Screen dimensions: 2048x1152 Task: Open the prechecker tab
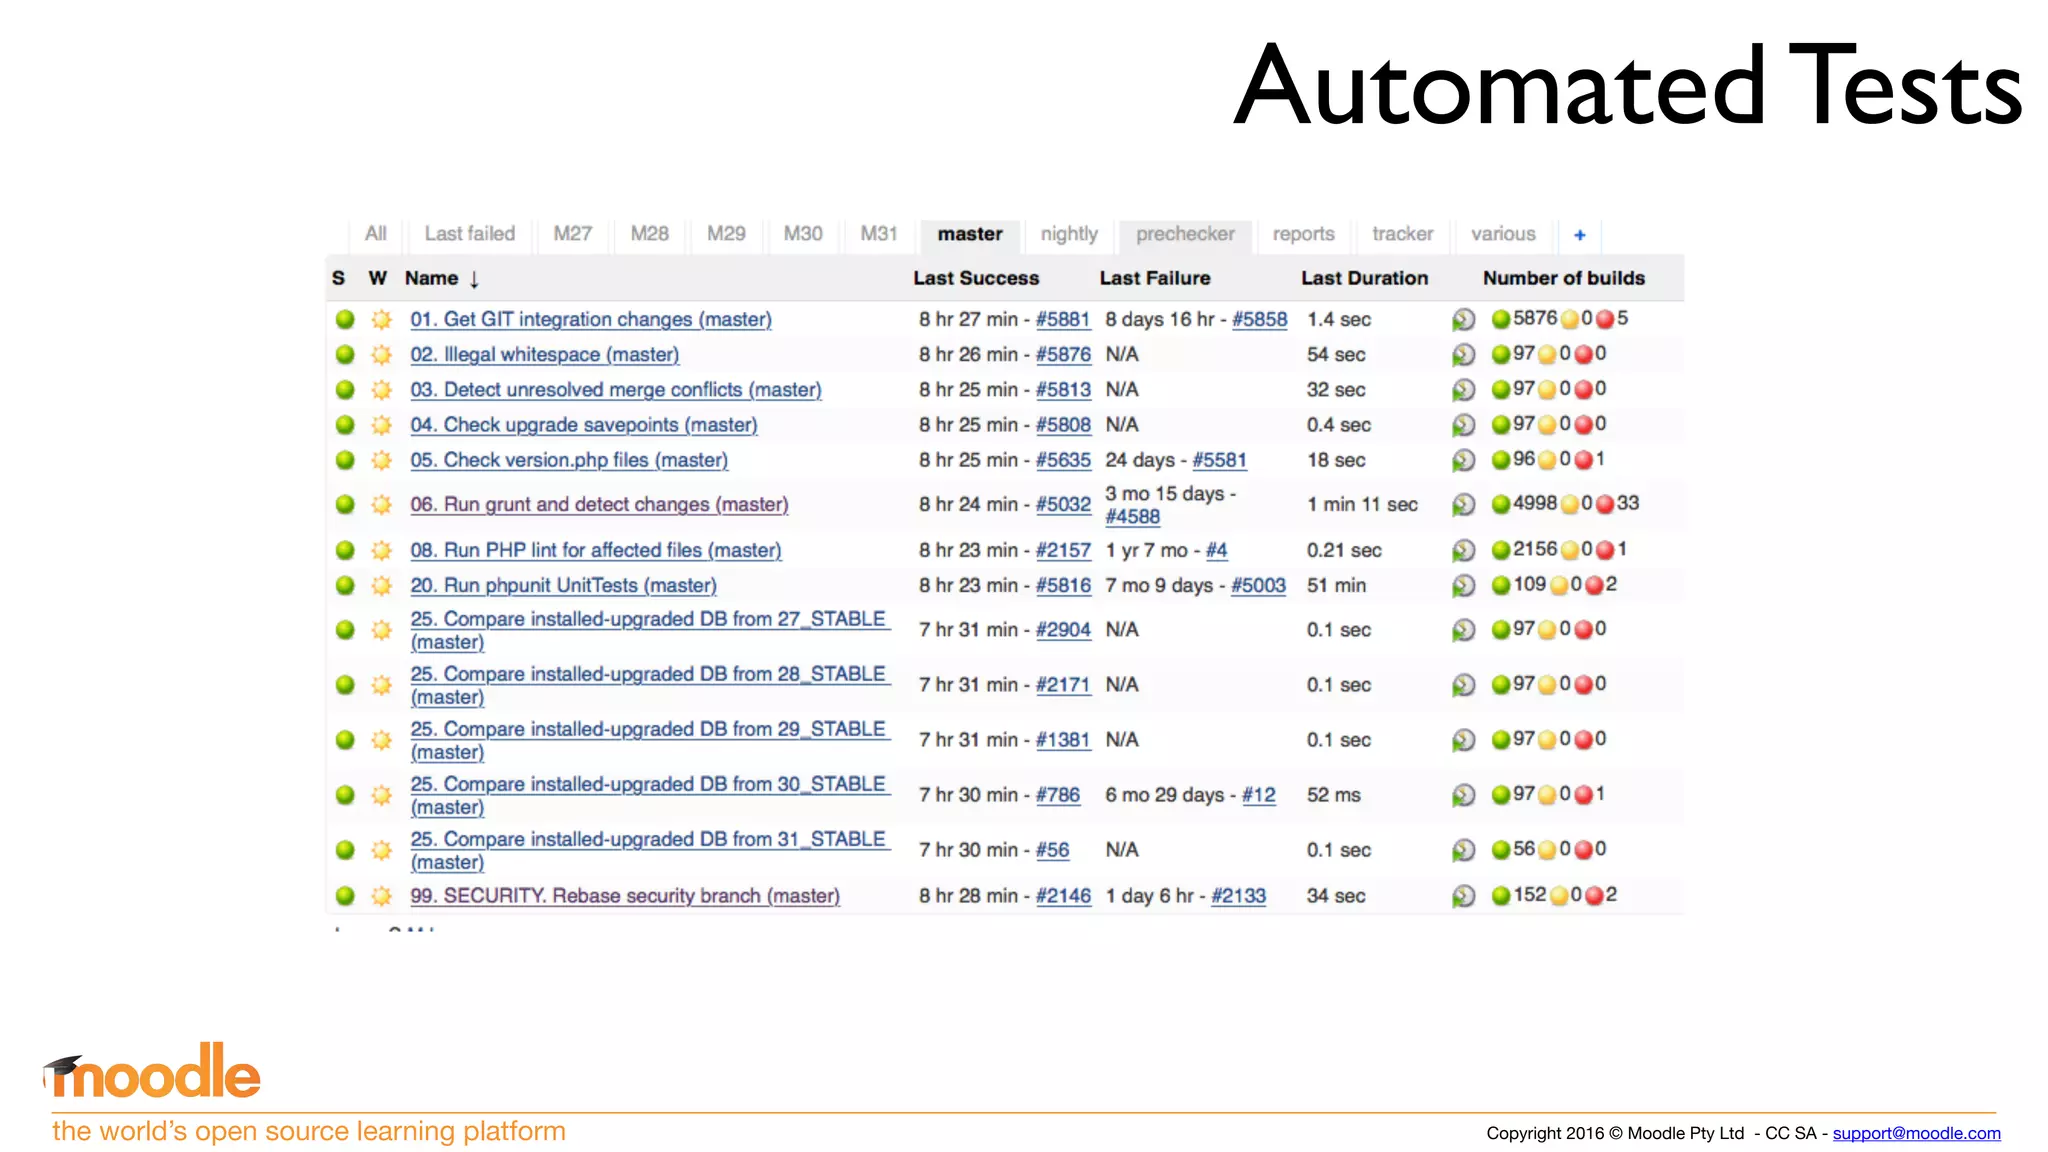[x=1185, y=234]
